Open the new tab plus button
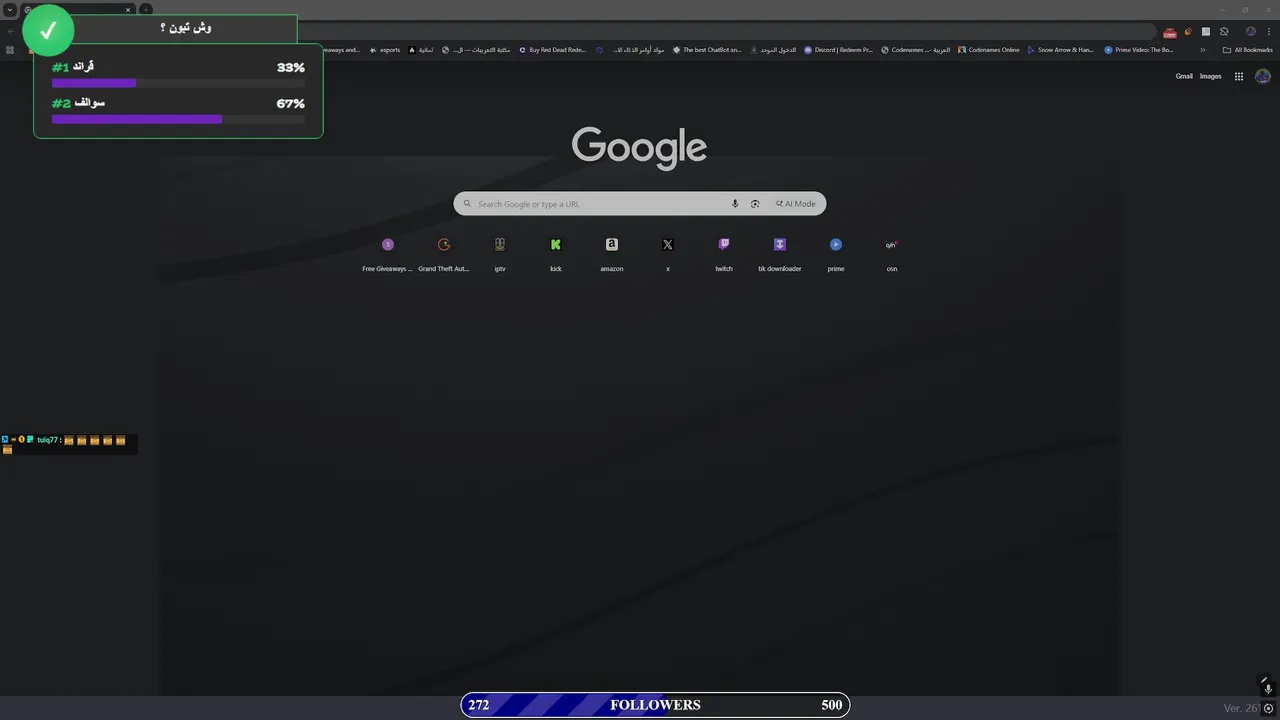1280x720 pixels. click(146, 10)
